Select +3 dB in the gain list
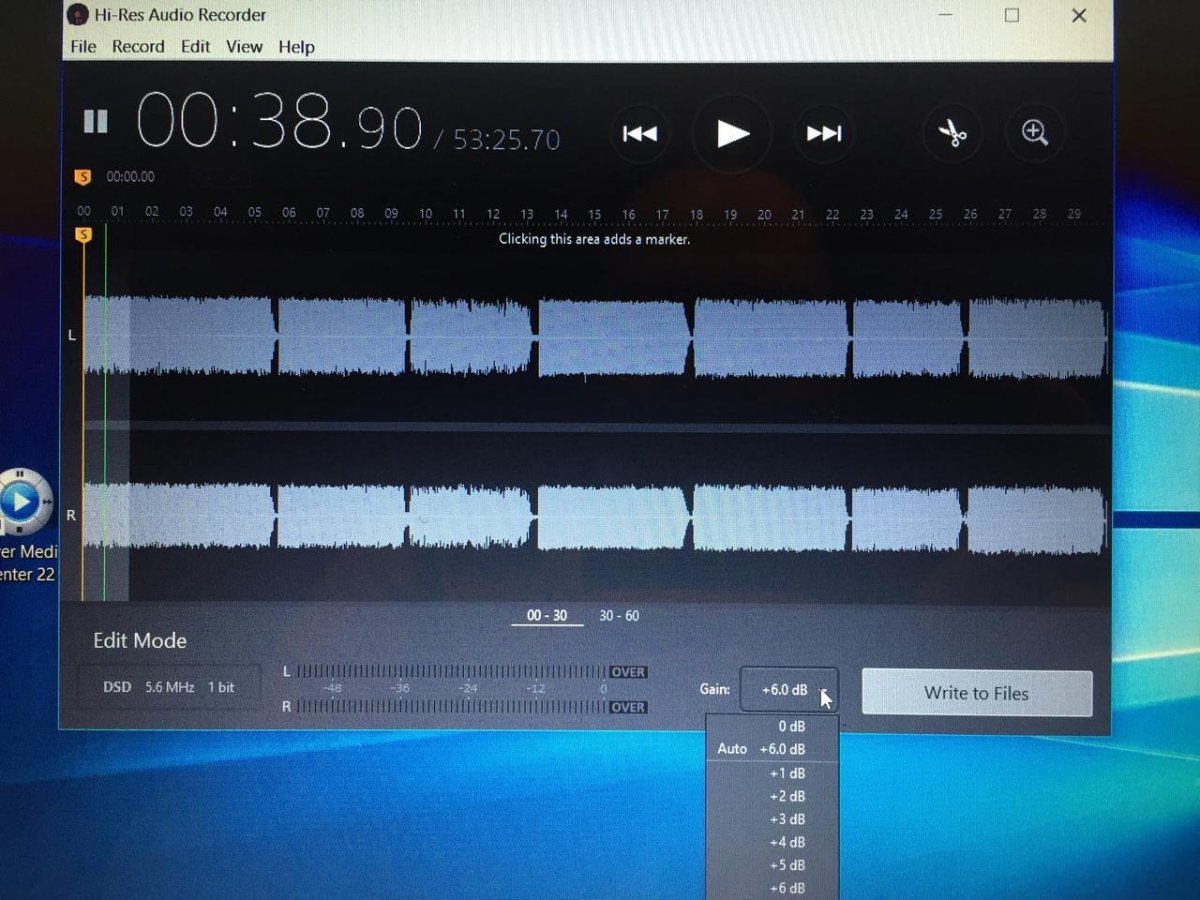This screenshot has height=900, width=1200. point(787,819)
